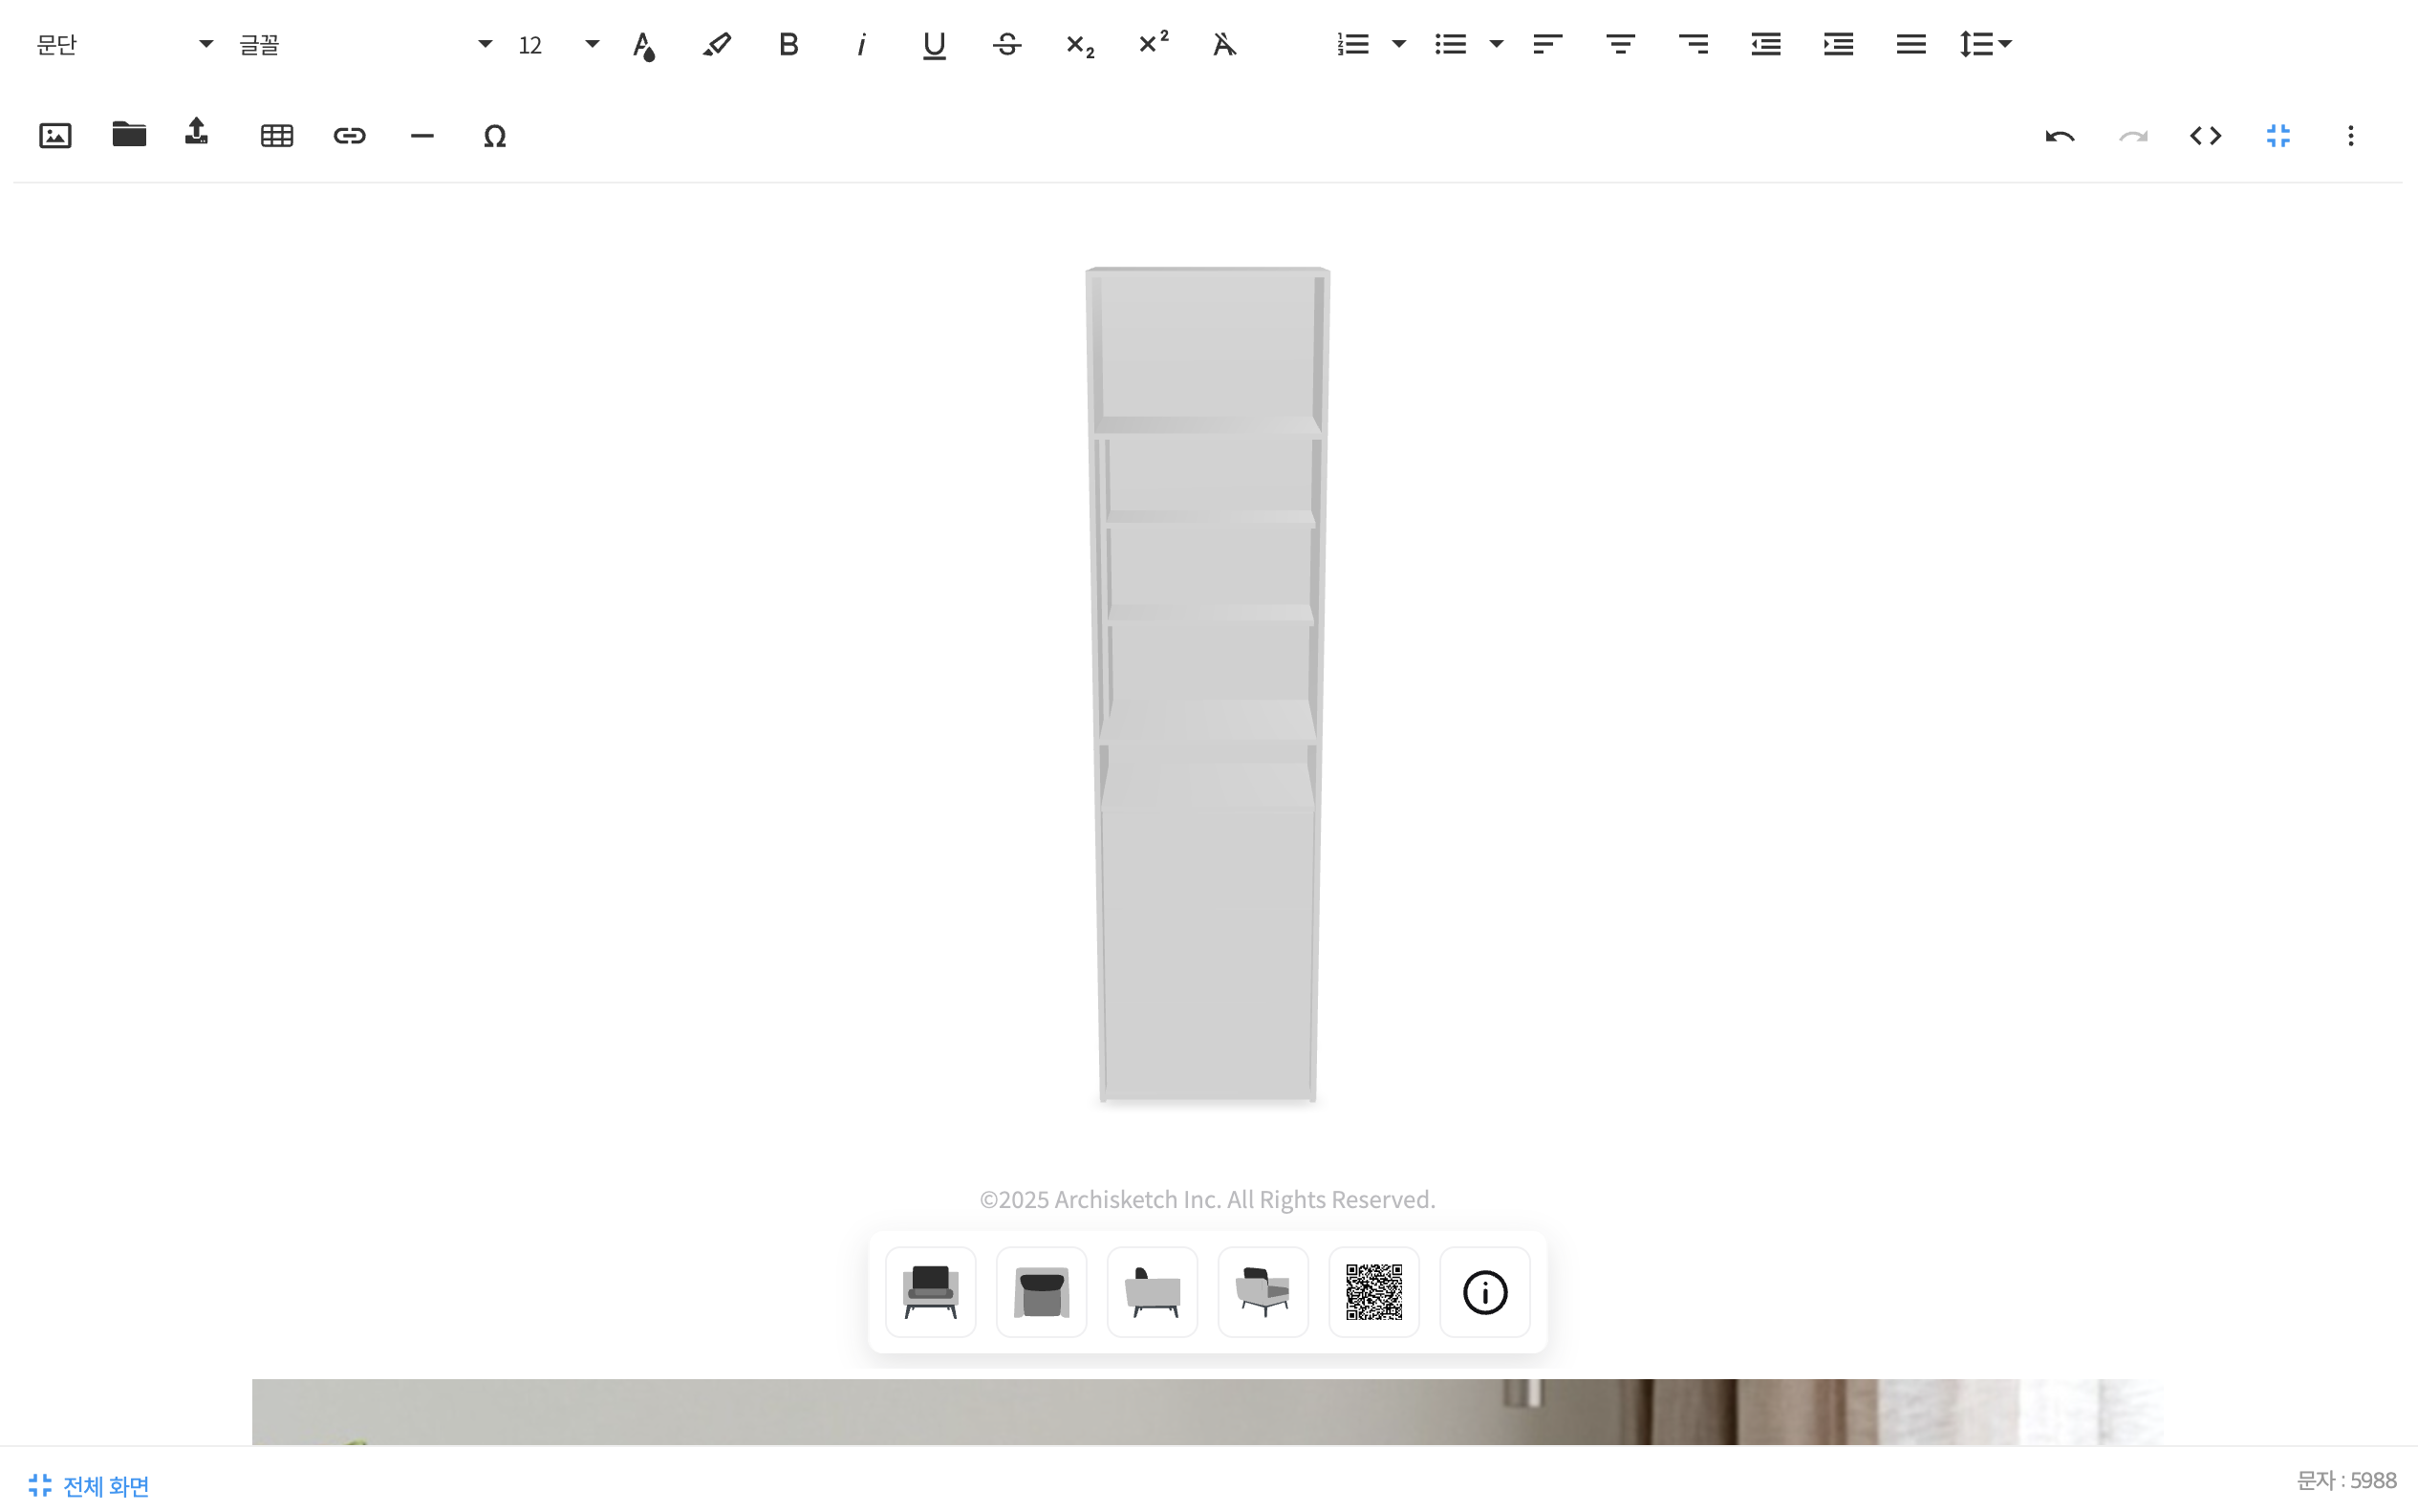
Task: Increase paragraph indent
Action: [1838, 45]
